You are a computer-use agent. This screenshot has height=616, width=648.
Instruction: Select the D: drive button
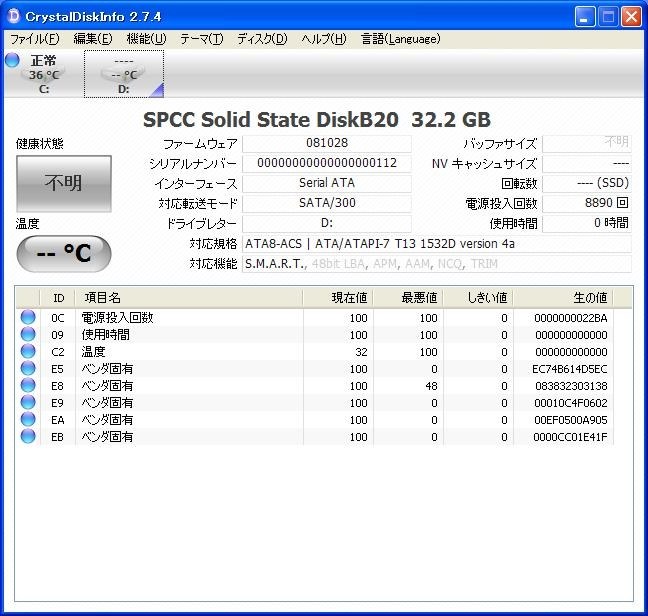tap(124, 74)
